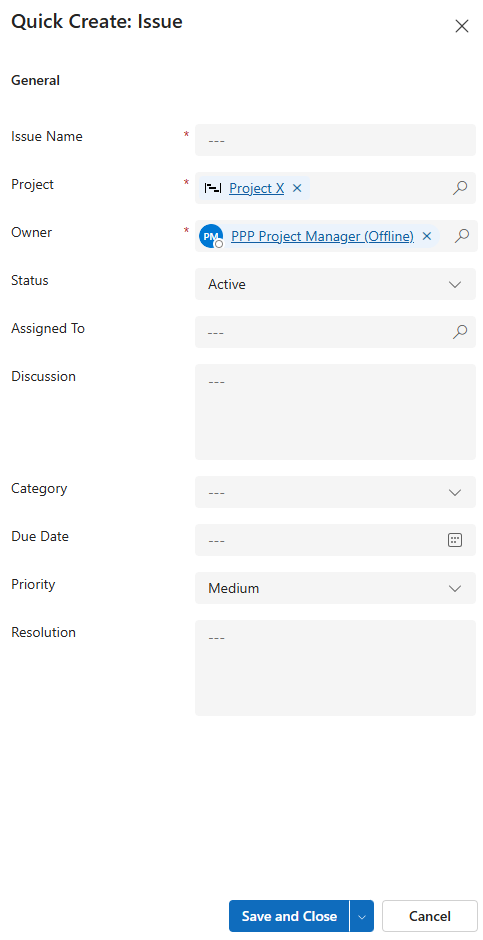Click the Owner lookup search magnifier icon
The width and height of the screenshot is (483, 940).
point(461,236)
